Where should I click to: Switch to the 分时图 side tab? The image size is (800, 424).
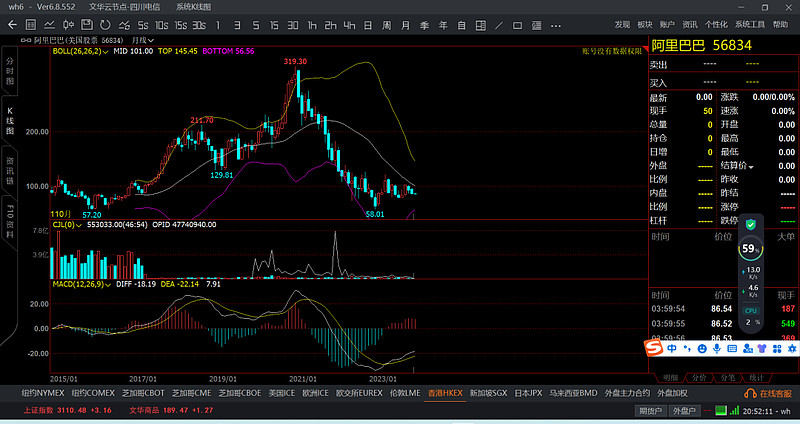click(x=10, y=71)
